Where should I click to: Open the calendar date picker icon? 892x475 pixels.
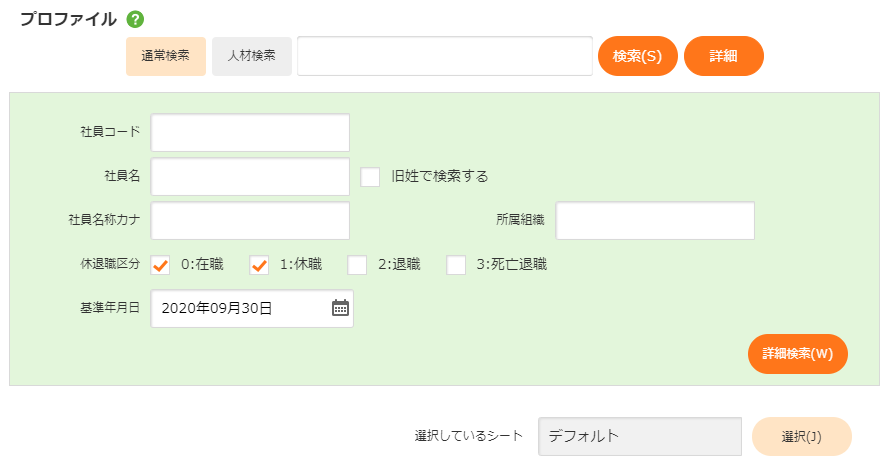point(340,308)
